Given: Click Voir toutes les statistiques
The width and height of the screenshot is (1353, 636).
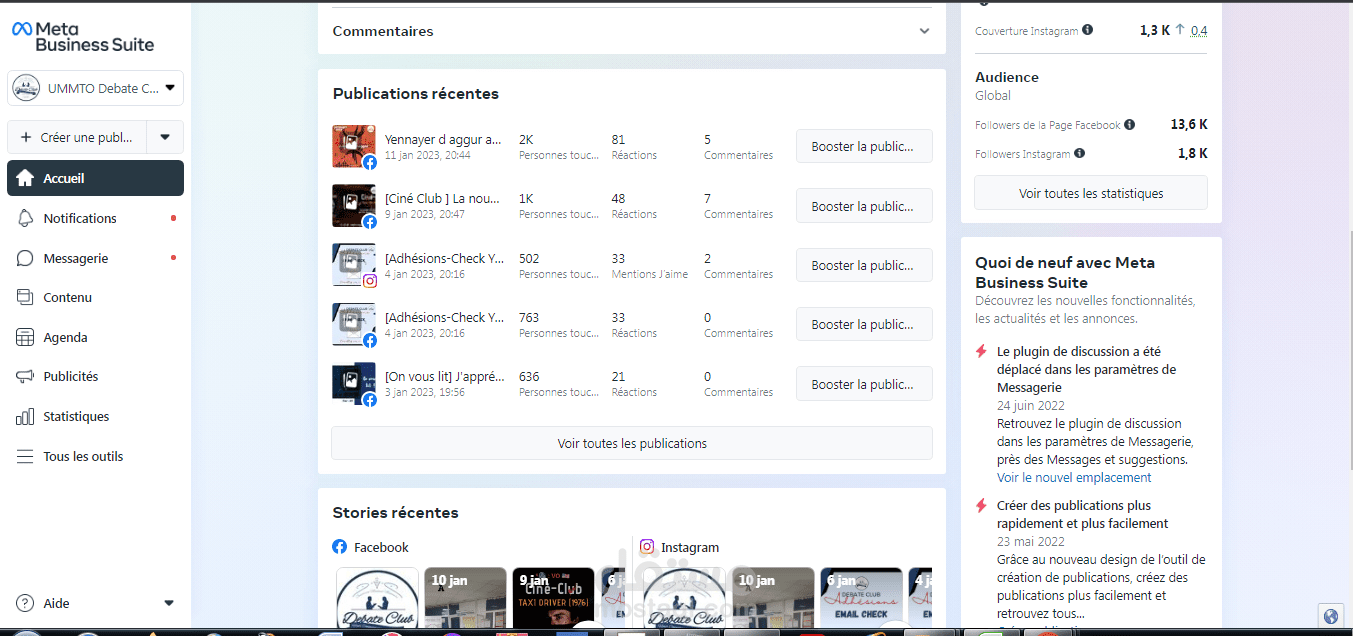Looking at the screenshot, I should (1091, 193).
